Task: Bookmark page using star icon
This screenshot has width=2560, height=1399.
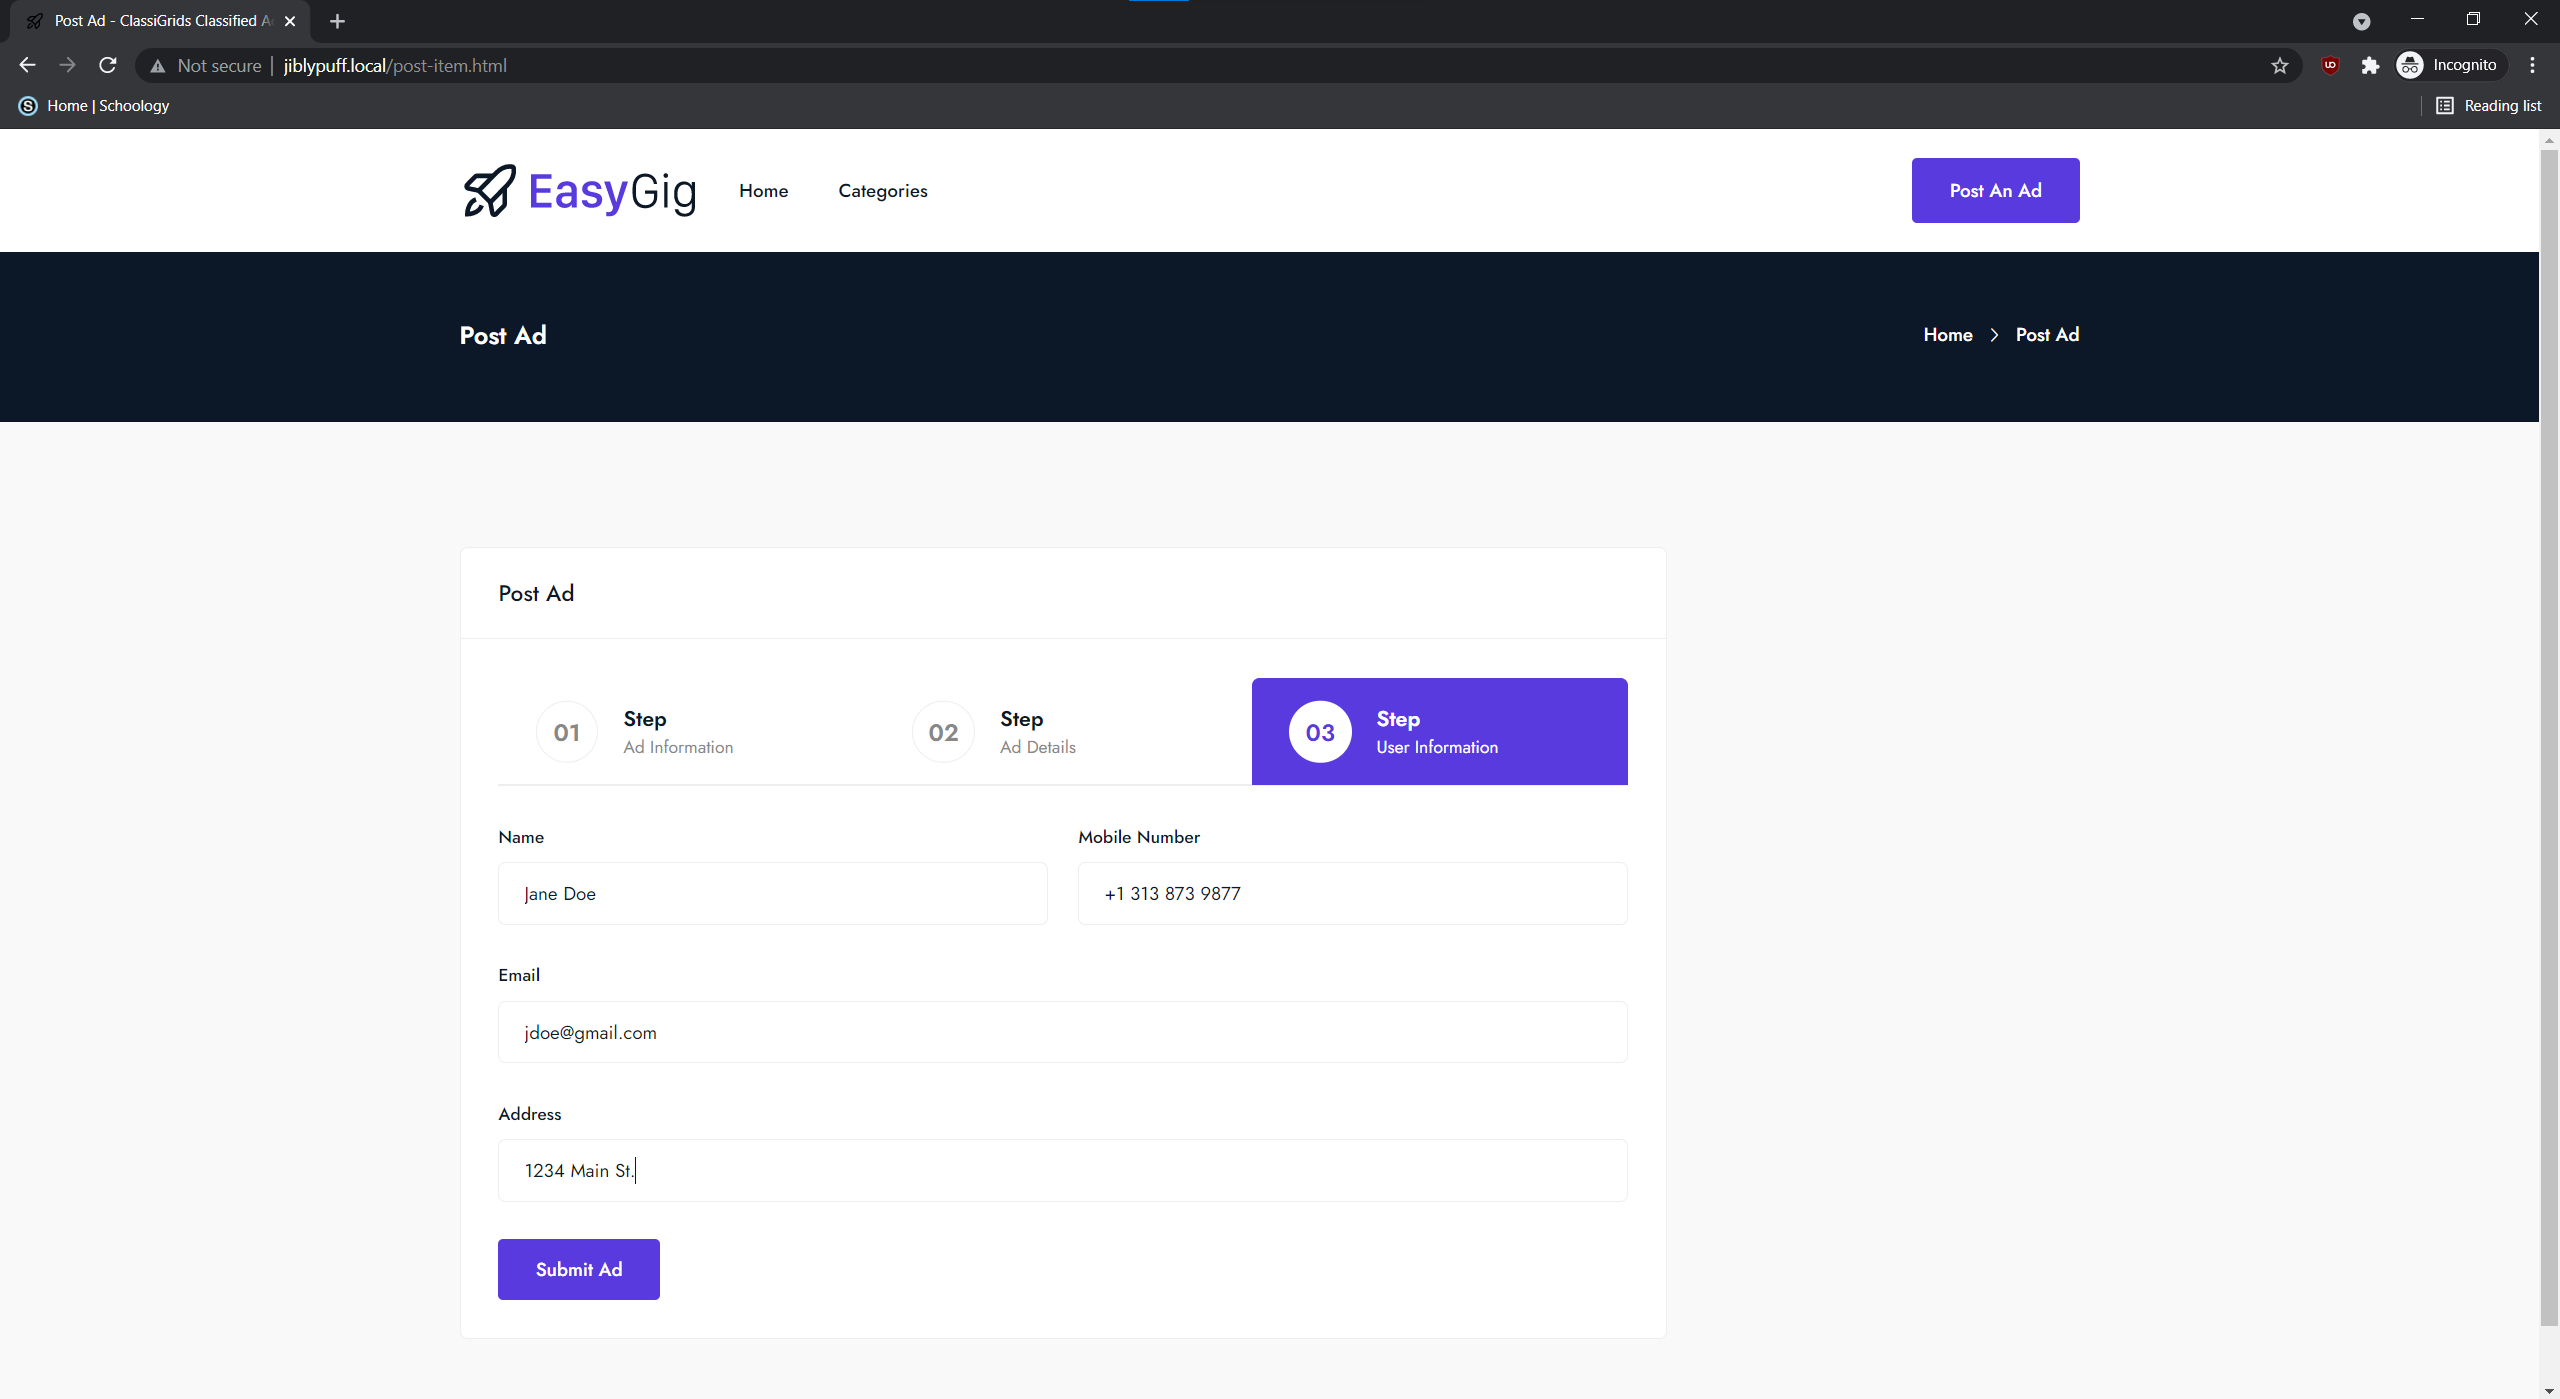Action: [2279, 65]
